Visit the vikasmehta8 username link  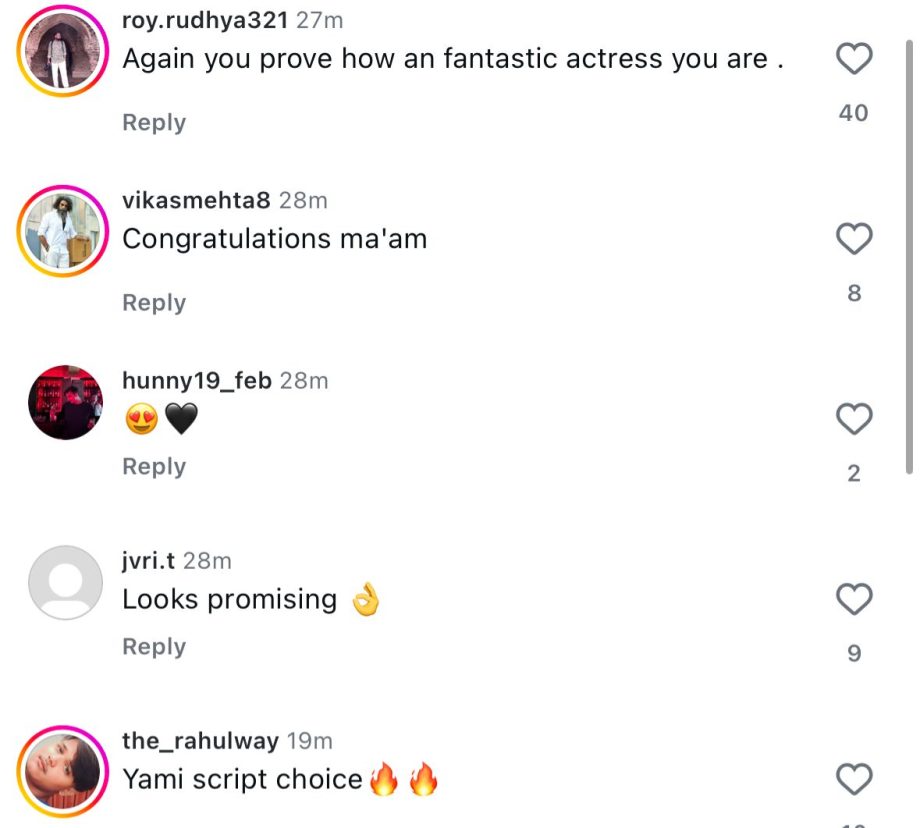[196, 200]
